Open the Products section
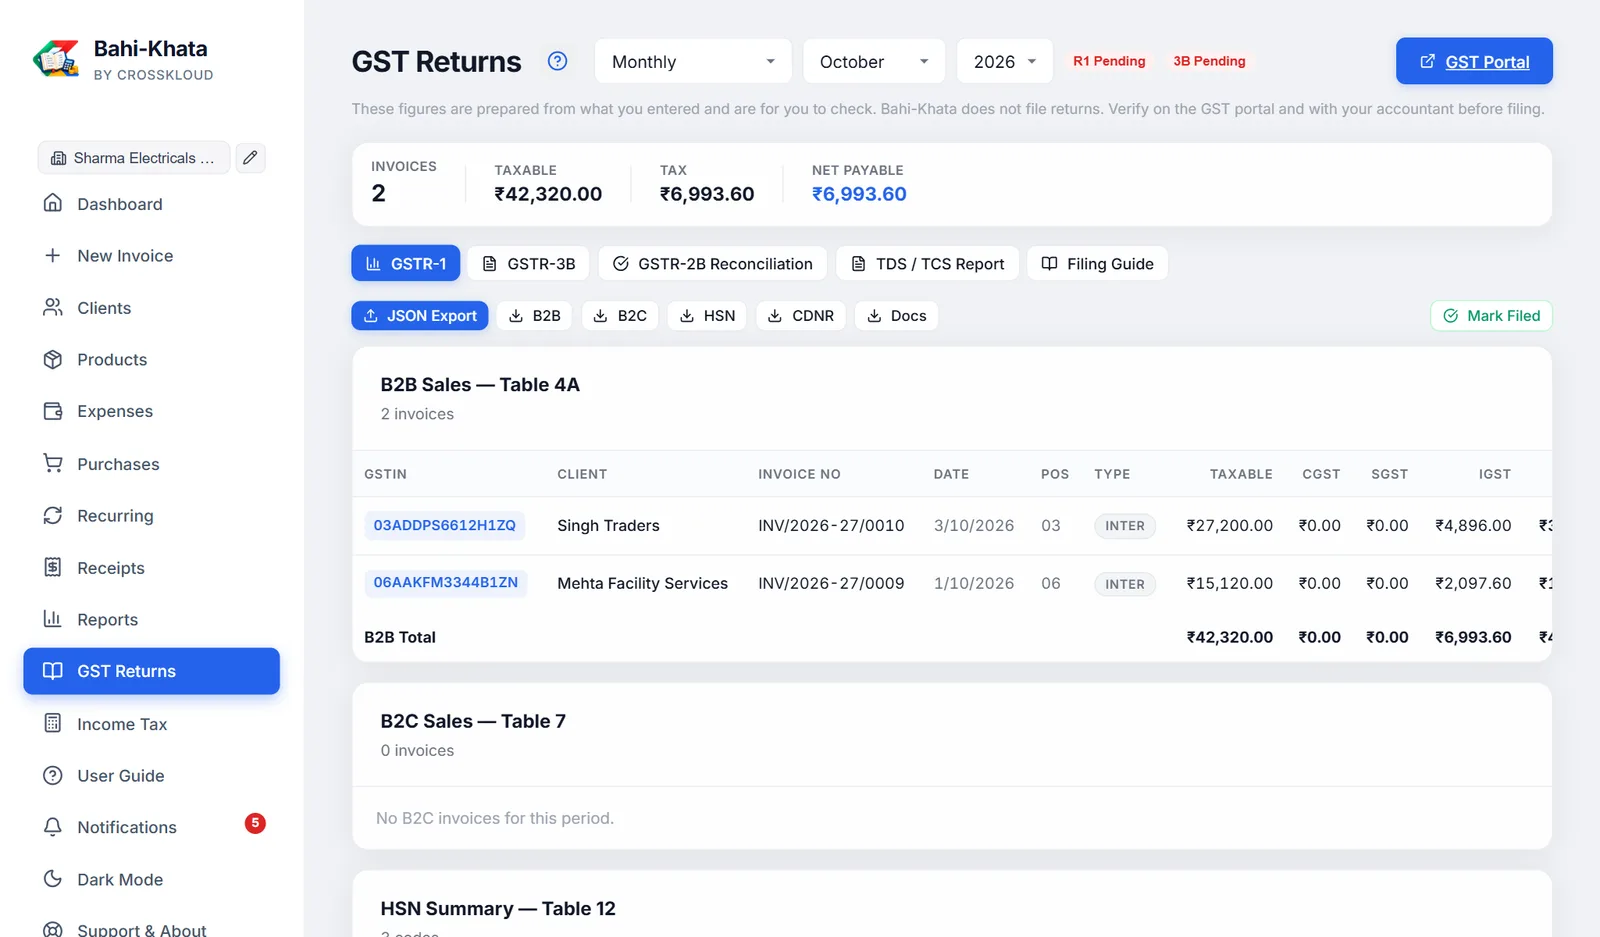The height and width of the screenshot is (937, 1600). coord(151,360)
